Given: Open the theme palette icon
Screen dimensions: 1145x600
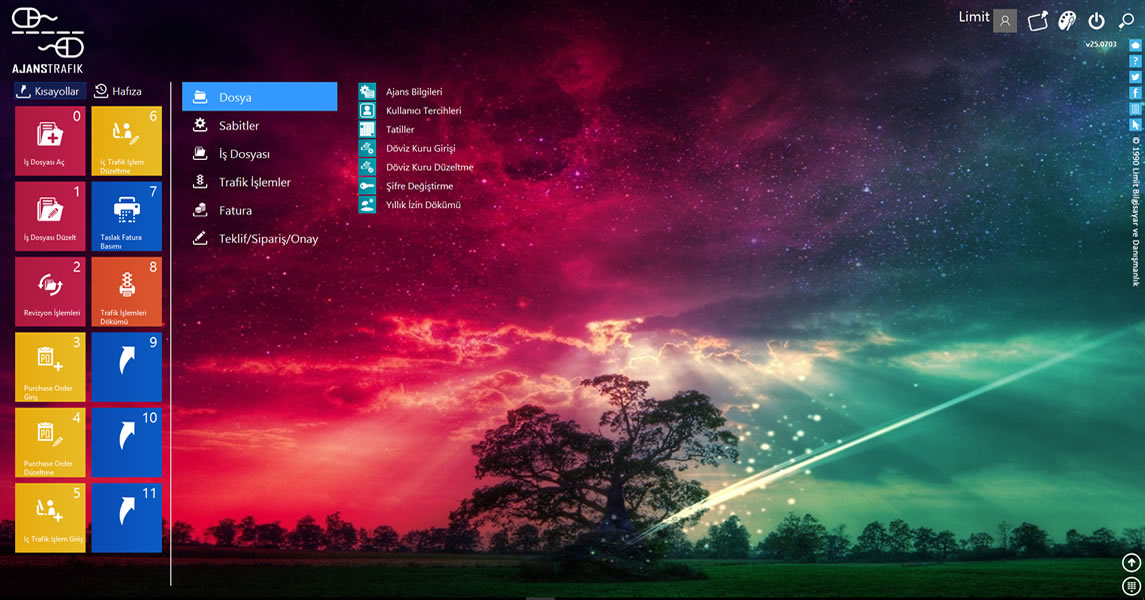Looking at the screenshot, I should (1067, 21).
